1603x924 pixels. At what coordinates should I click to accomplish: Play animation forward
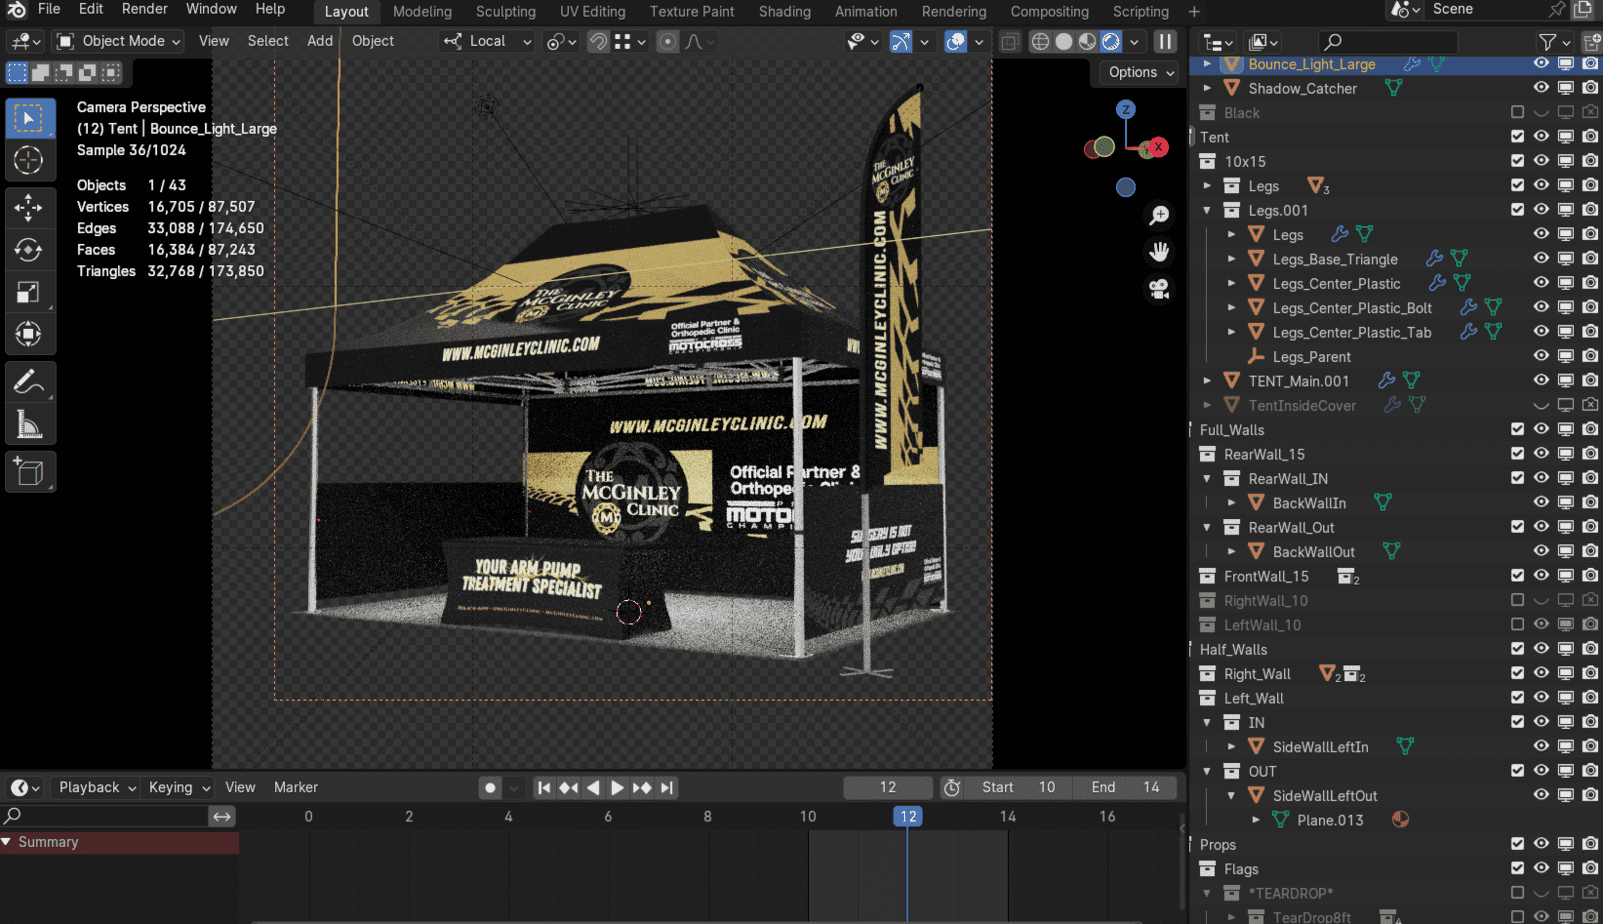[x=617, y=788]
